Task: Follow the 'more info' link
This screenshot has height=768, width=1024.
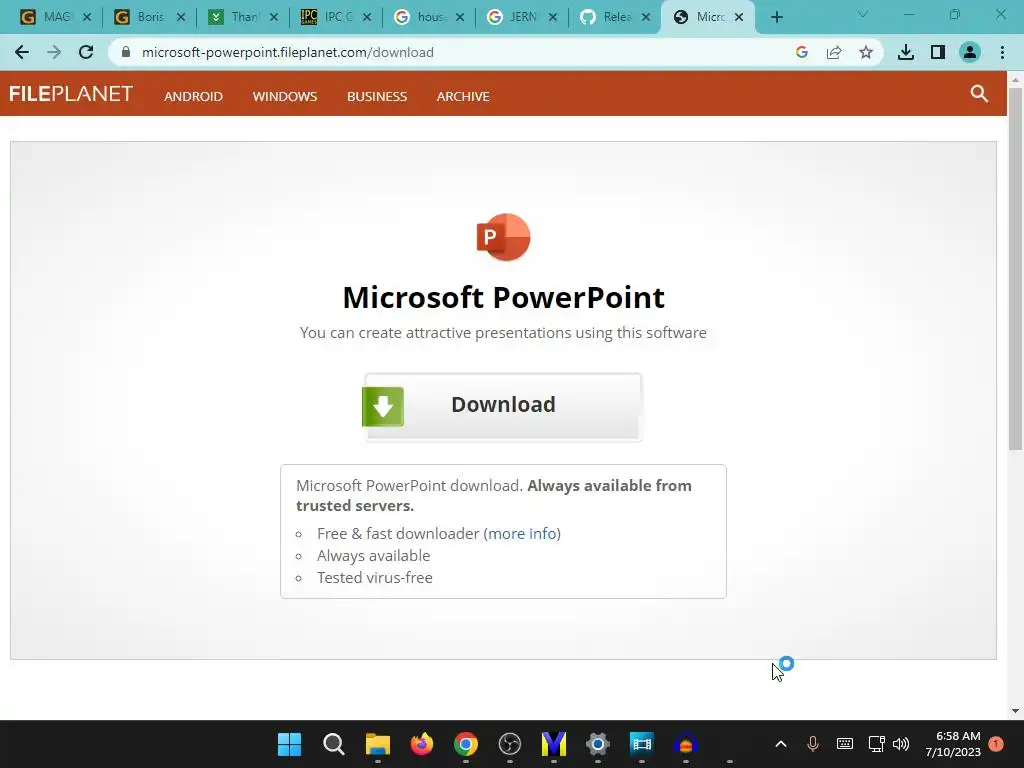Action: 522,534
